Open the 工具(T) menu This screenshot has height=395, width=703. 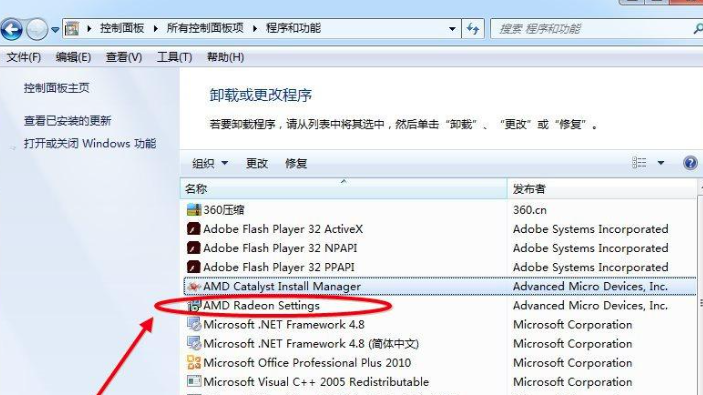tap(174, 57)
